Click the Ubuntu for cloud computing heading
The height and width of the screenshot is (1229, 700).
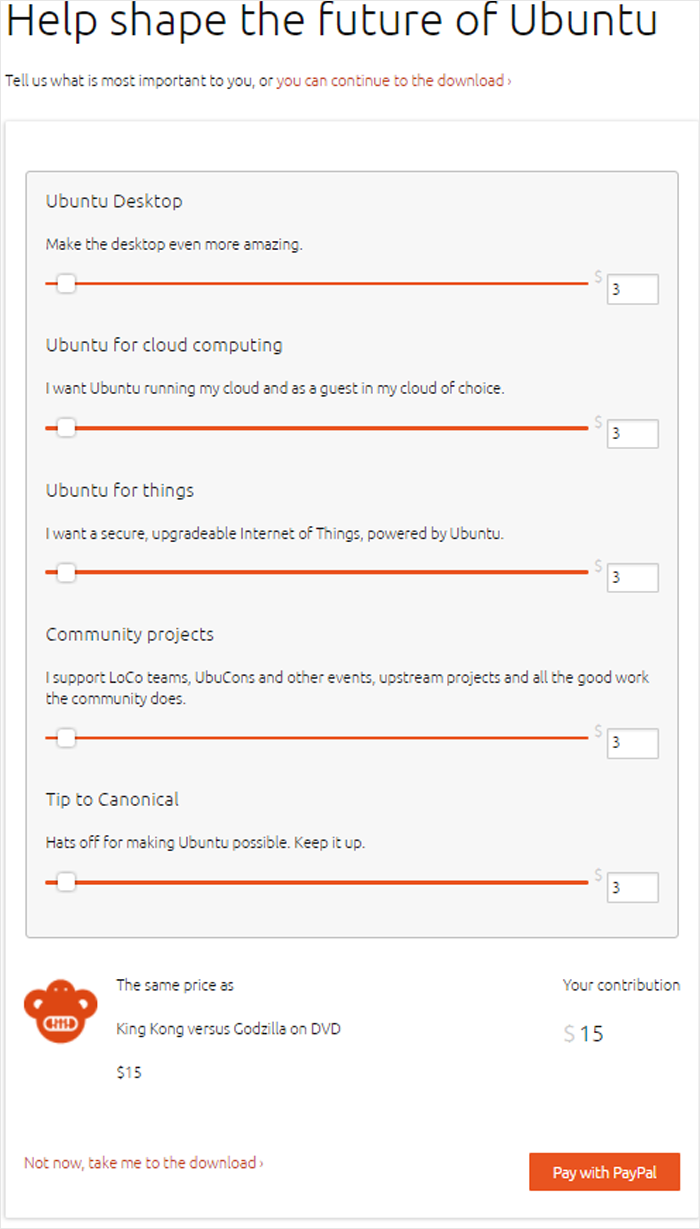pos(164,345)
